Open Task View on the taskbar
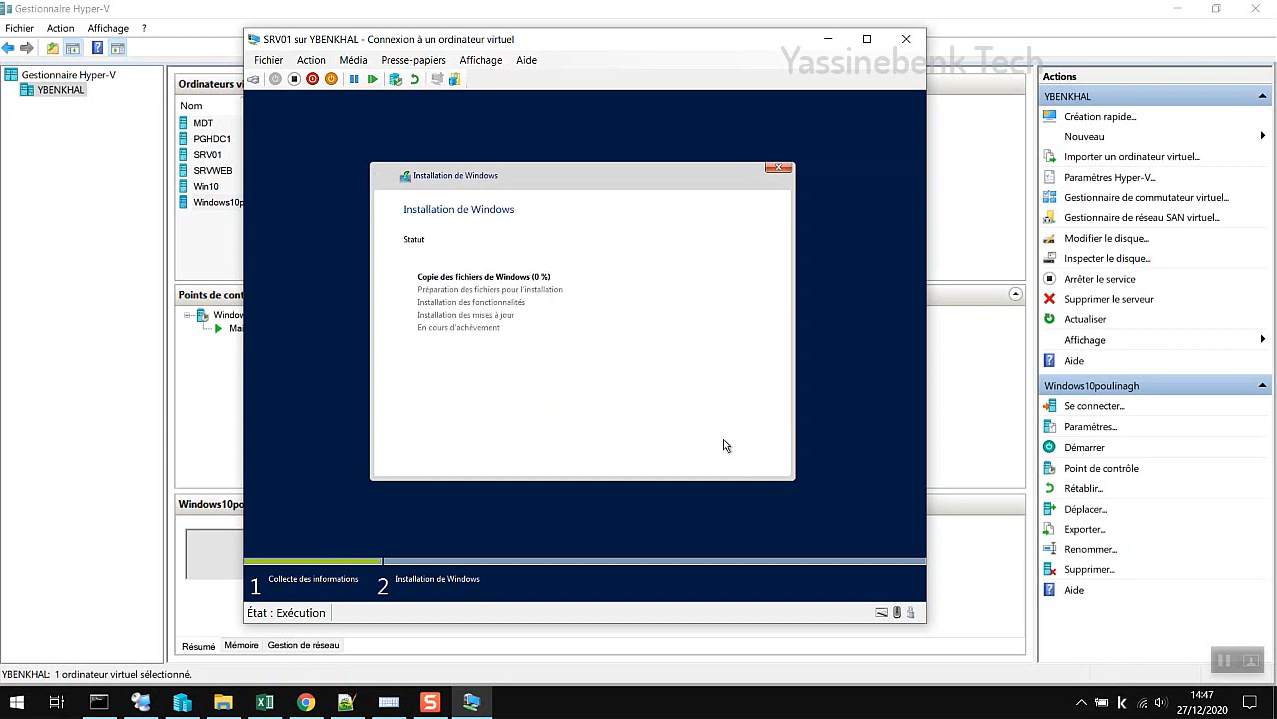Image resolution: width=1277 pixels, height=719 pixels. click(57, 702)
